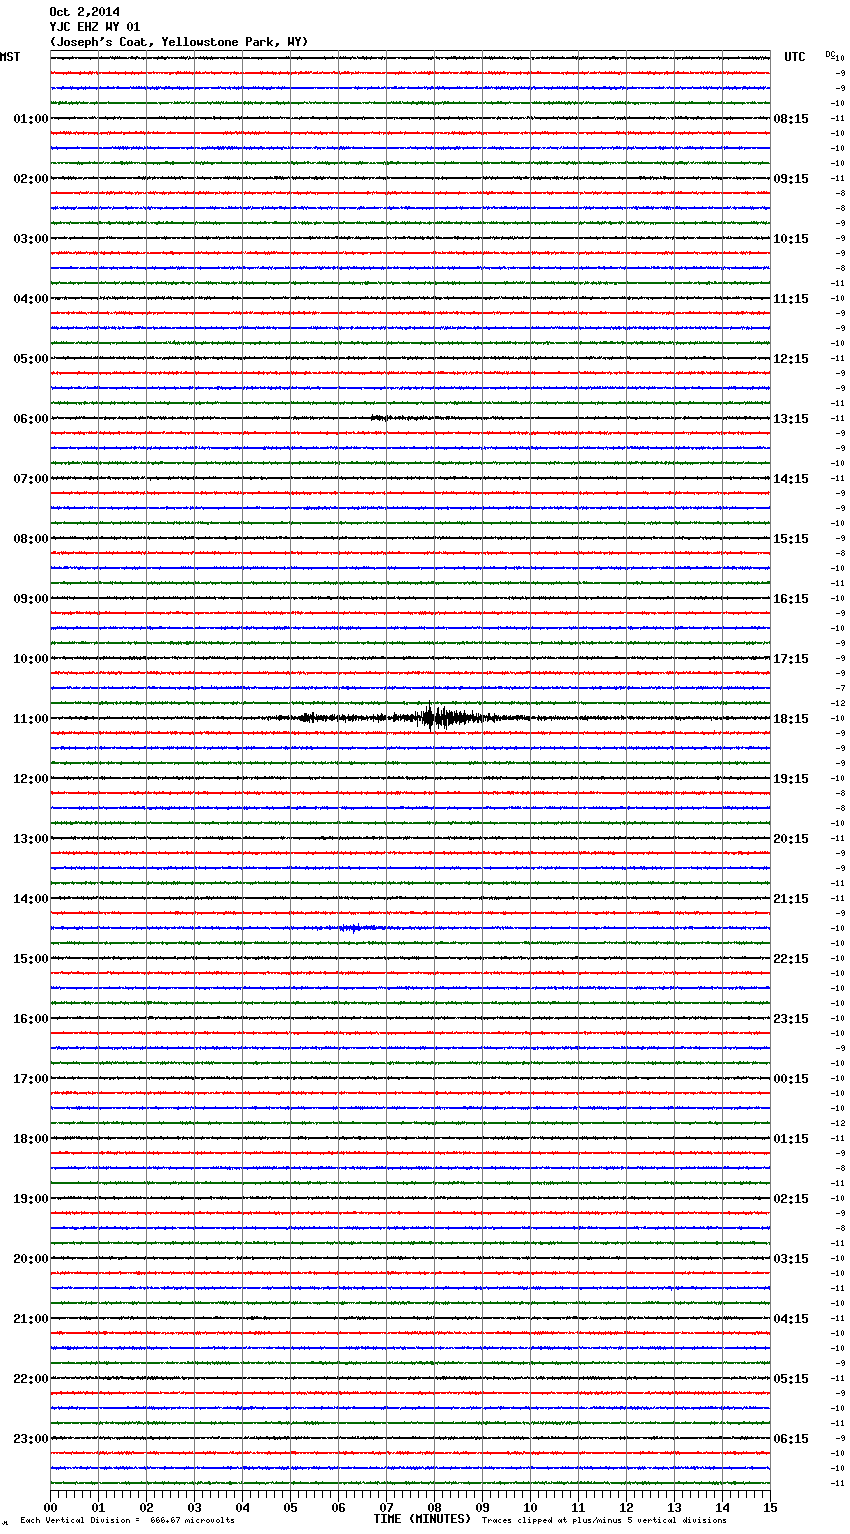Viewport: 850px width, 1534px height.
Task: Click the UTC time label '22:15'
Action: [791, 959]
